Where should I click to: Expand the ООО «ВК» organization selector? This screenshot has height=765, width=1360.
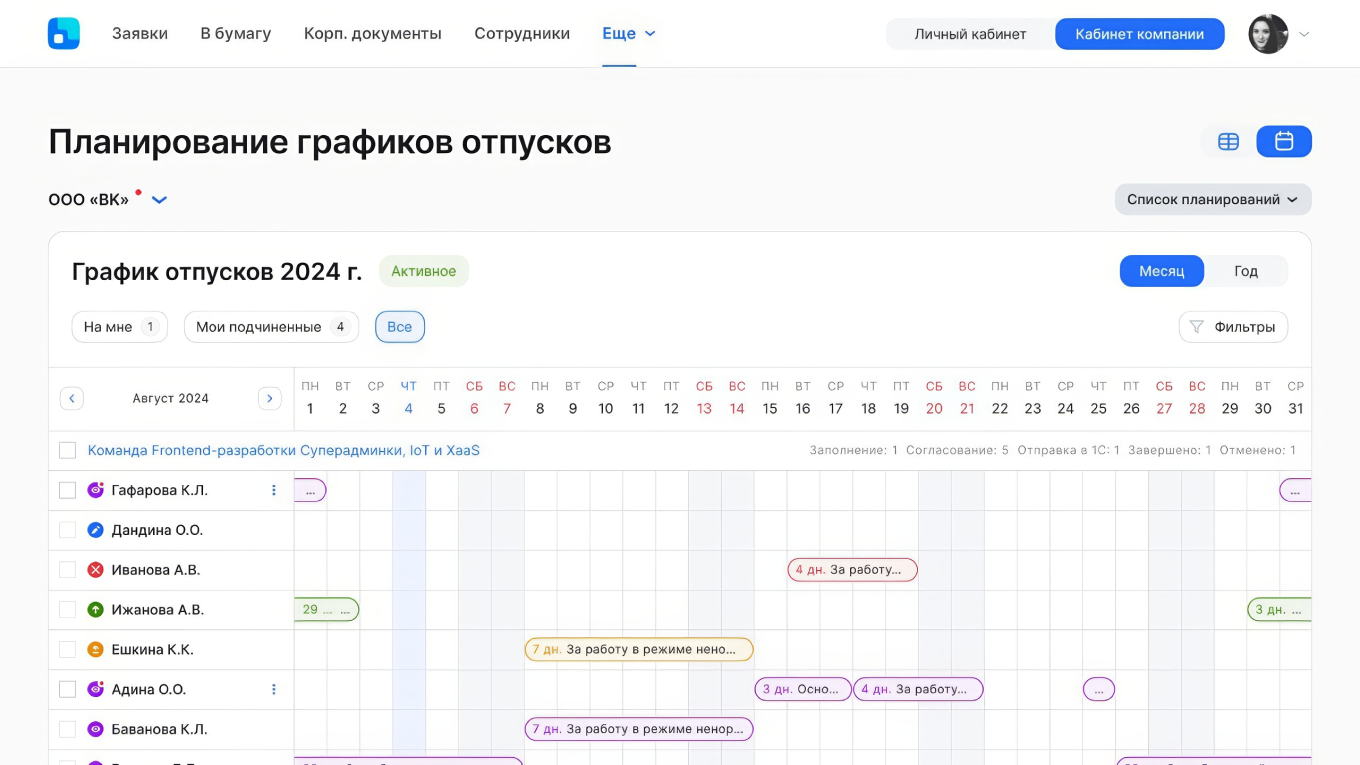158,199
